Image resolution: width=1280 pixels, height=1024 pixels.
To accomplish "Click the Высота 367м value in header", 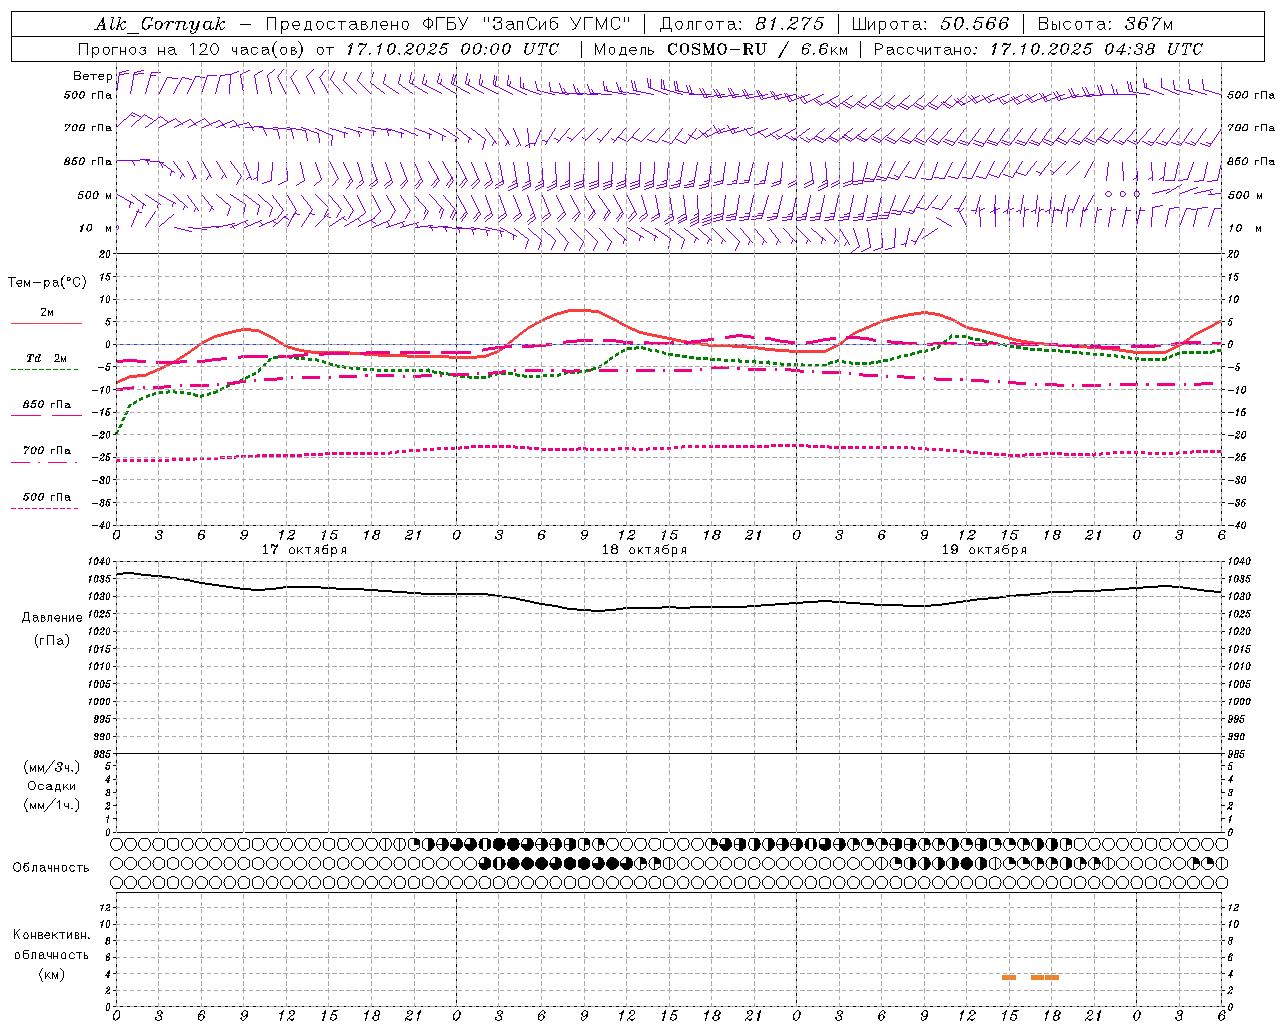I will click(x=1105, y=24).
